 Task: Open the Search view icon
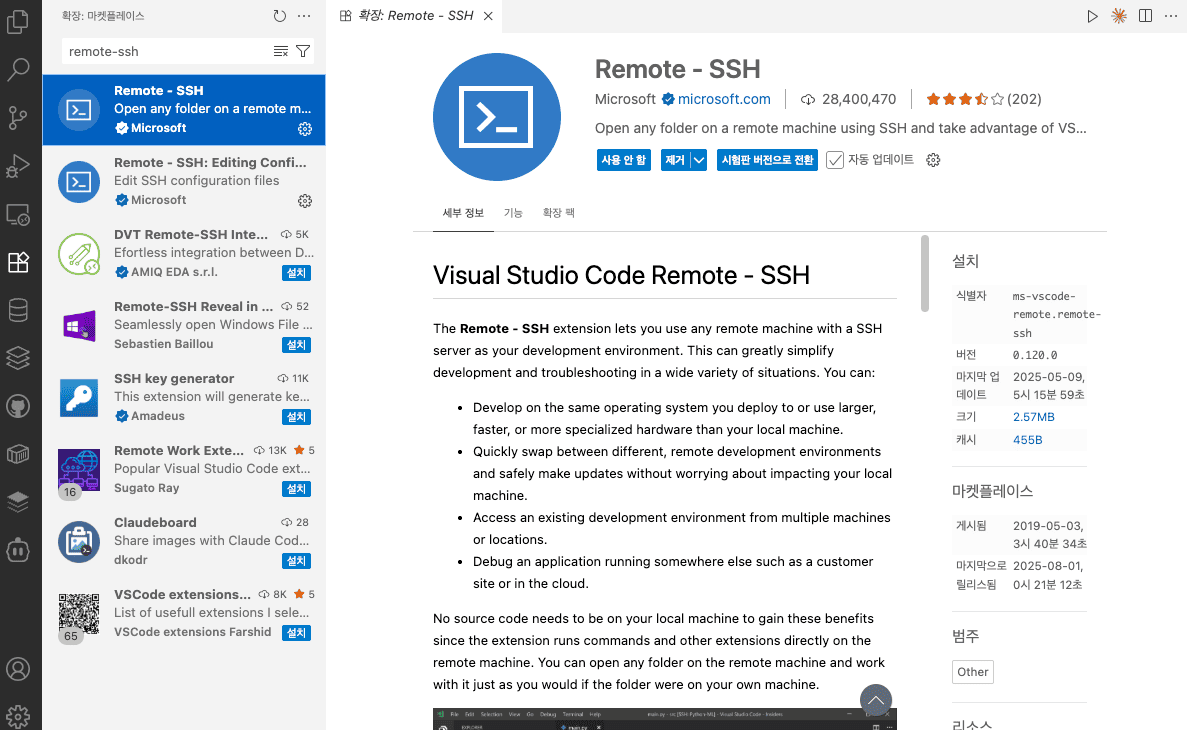18,69
